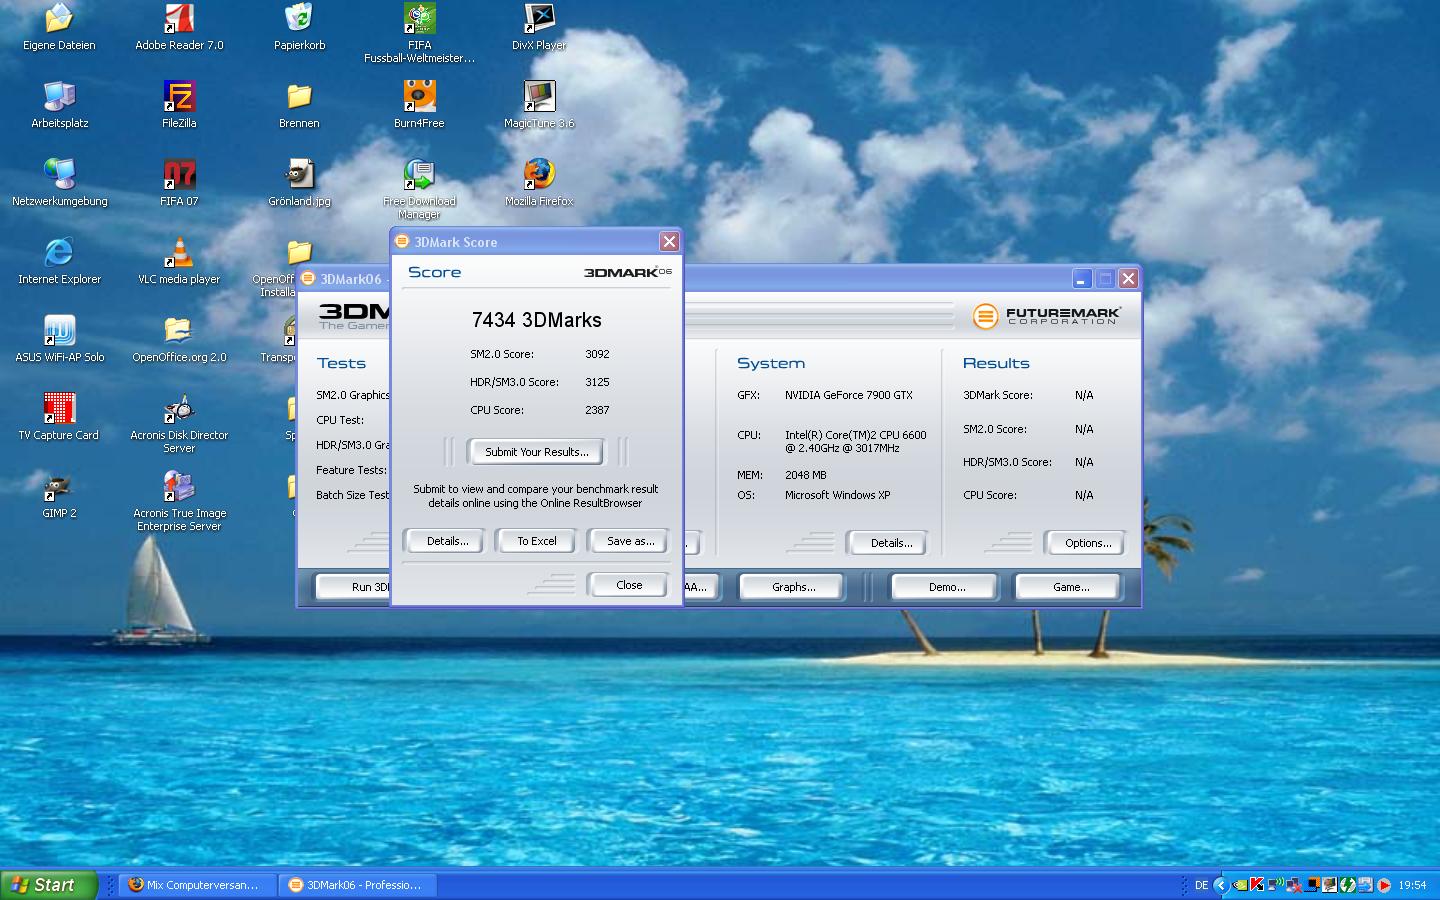Image resolution: width=1440 pixels, height=900 pixels.
Task: Select the Free Download Manager shortcut
Action: point(419,190)
